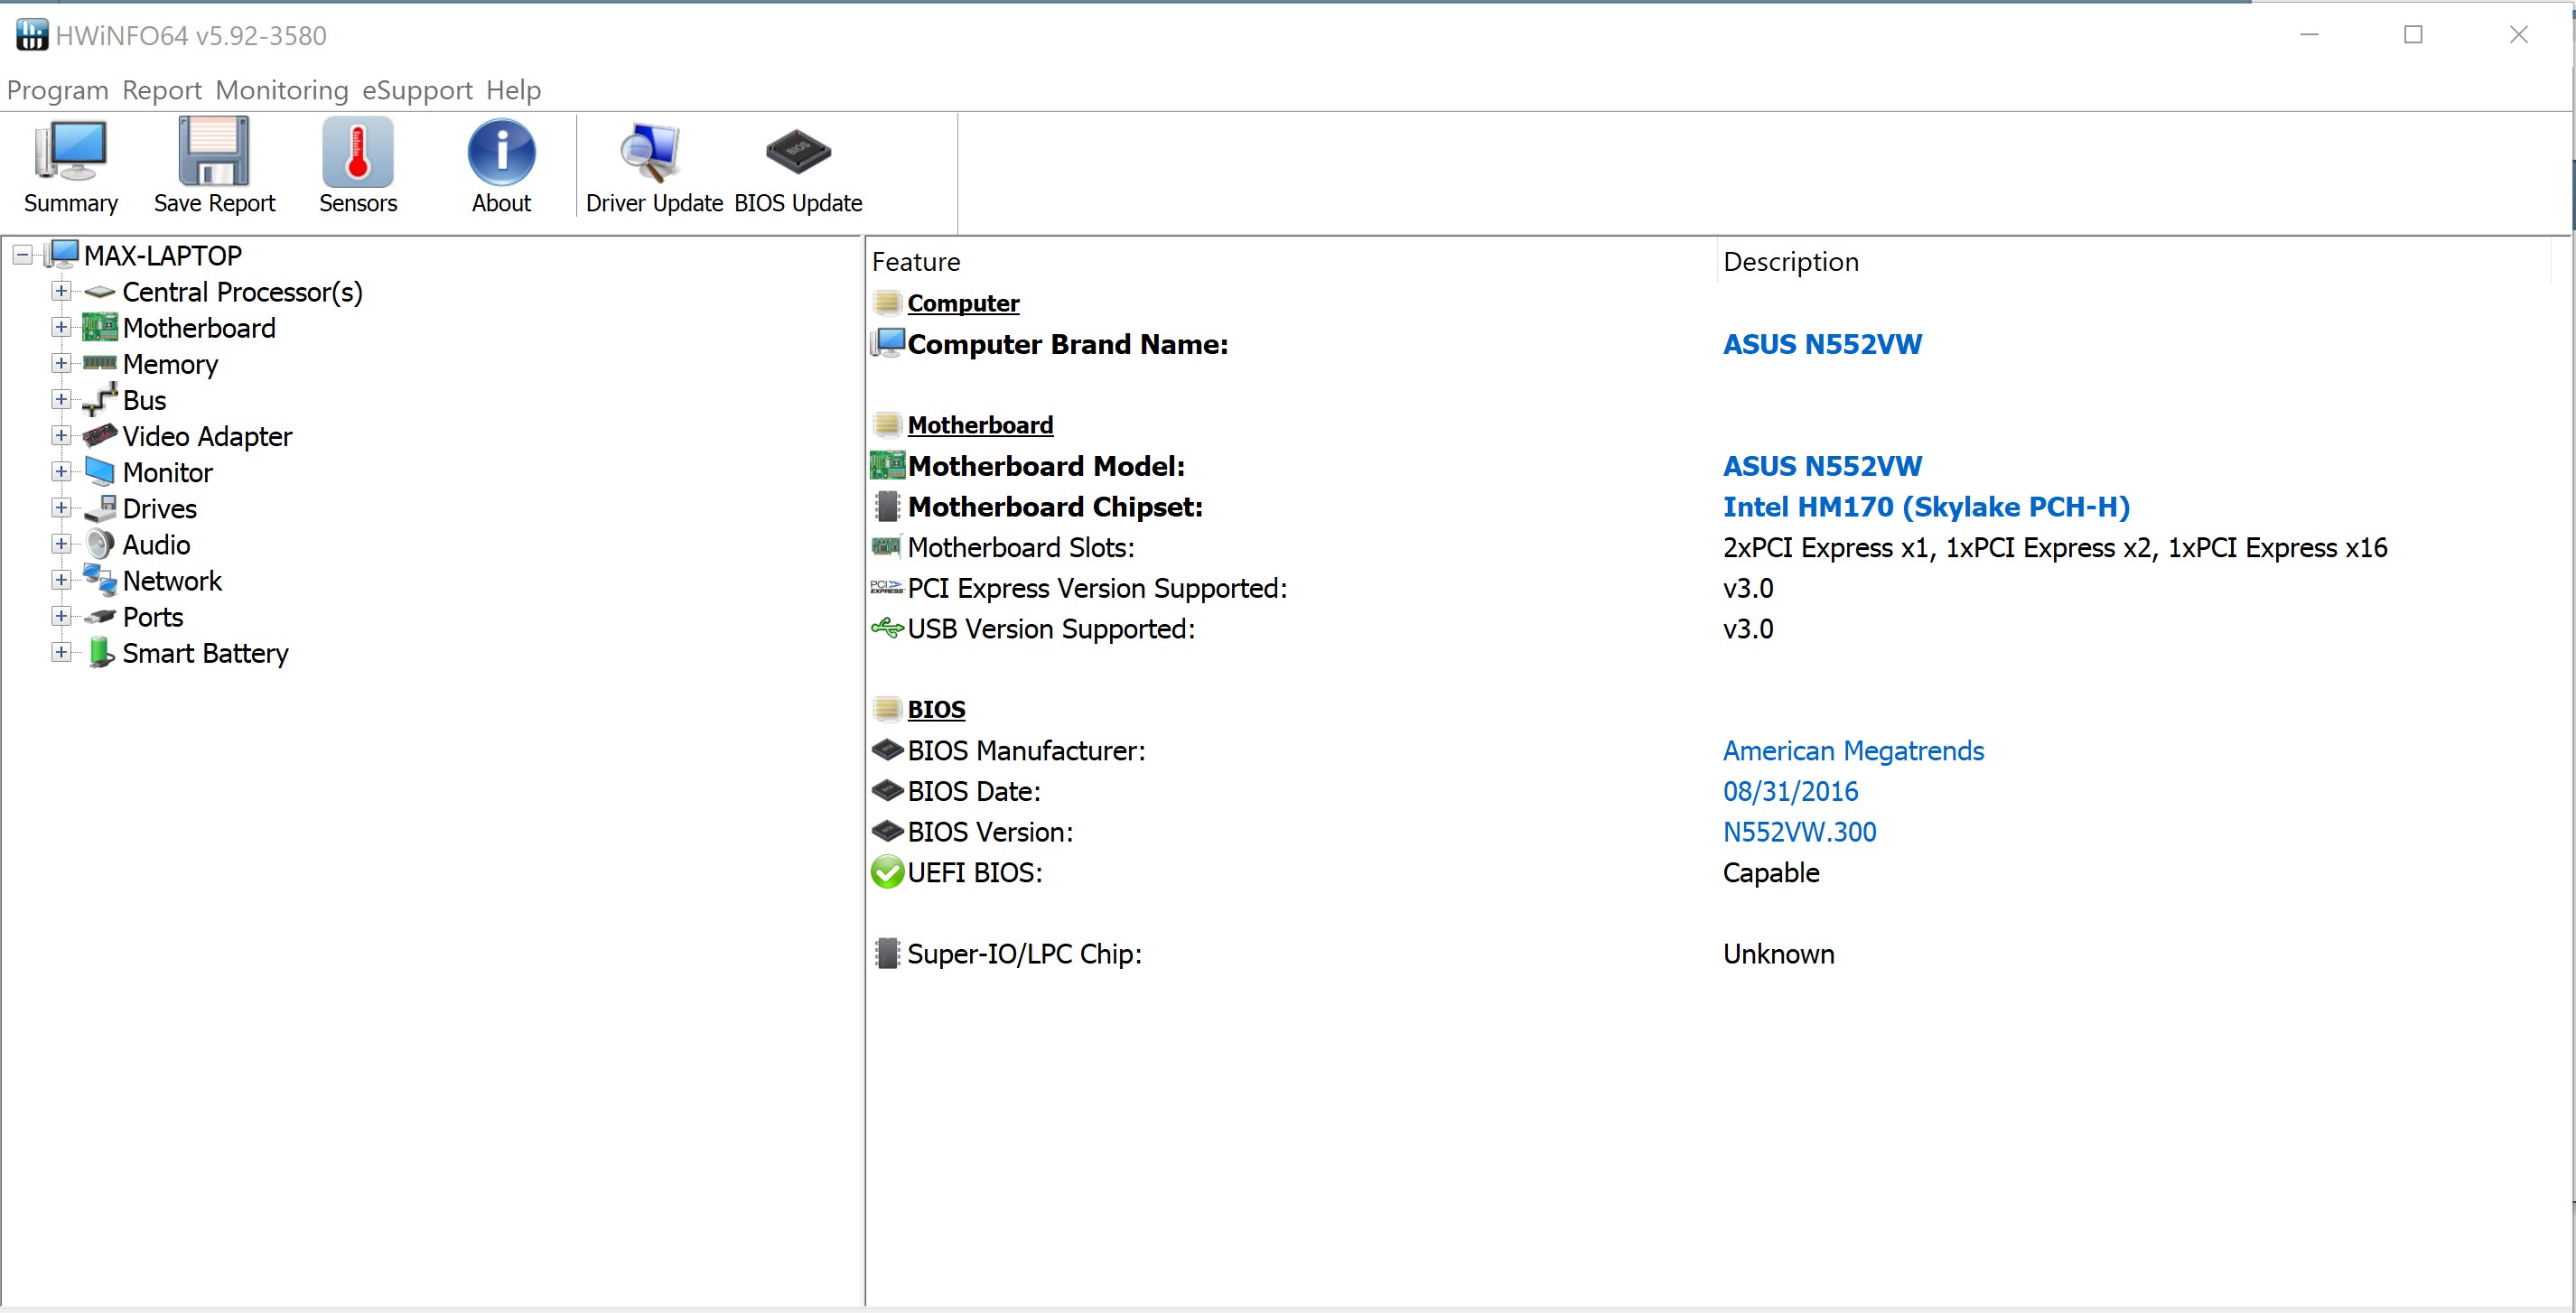
Task: Click the American Megatrends link
Action: click(x=1853, y=750)
